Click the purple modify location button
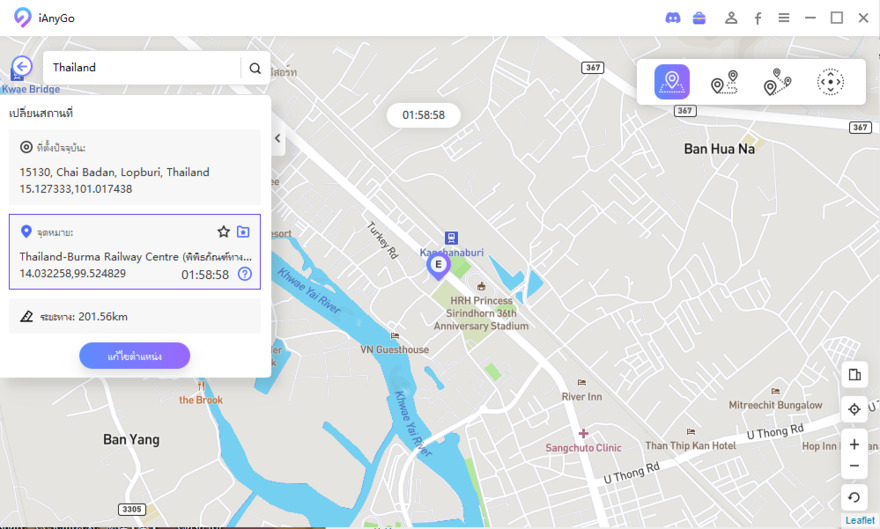This screenshot has height=529, width=880. 135,356
